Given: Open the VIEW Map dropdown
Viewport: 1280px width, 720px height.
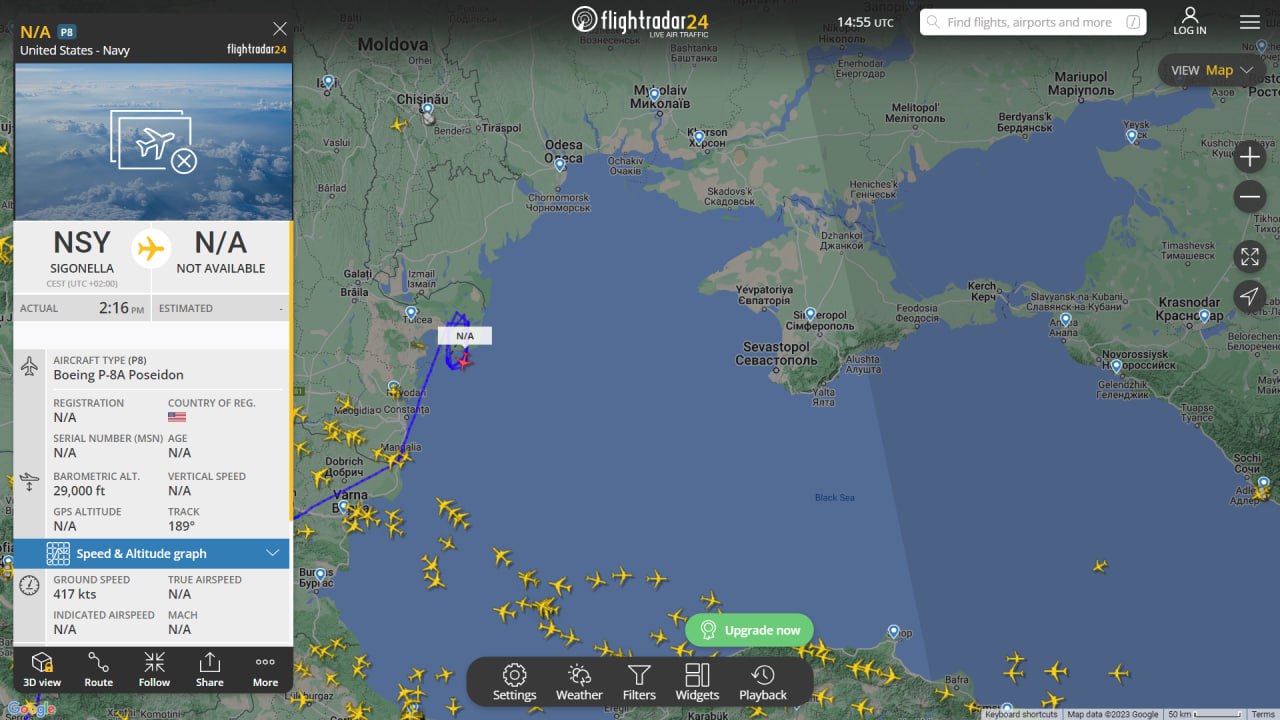Looking at the screenshot, I should 1212,70.
